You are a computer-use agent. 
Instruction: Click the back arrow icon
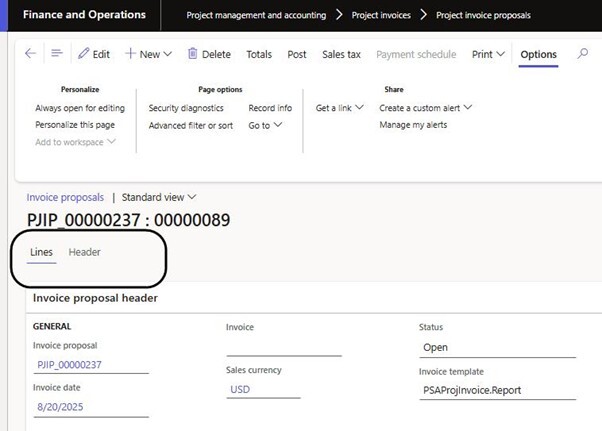click(x=30, y=54)
